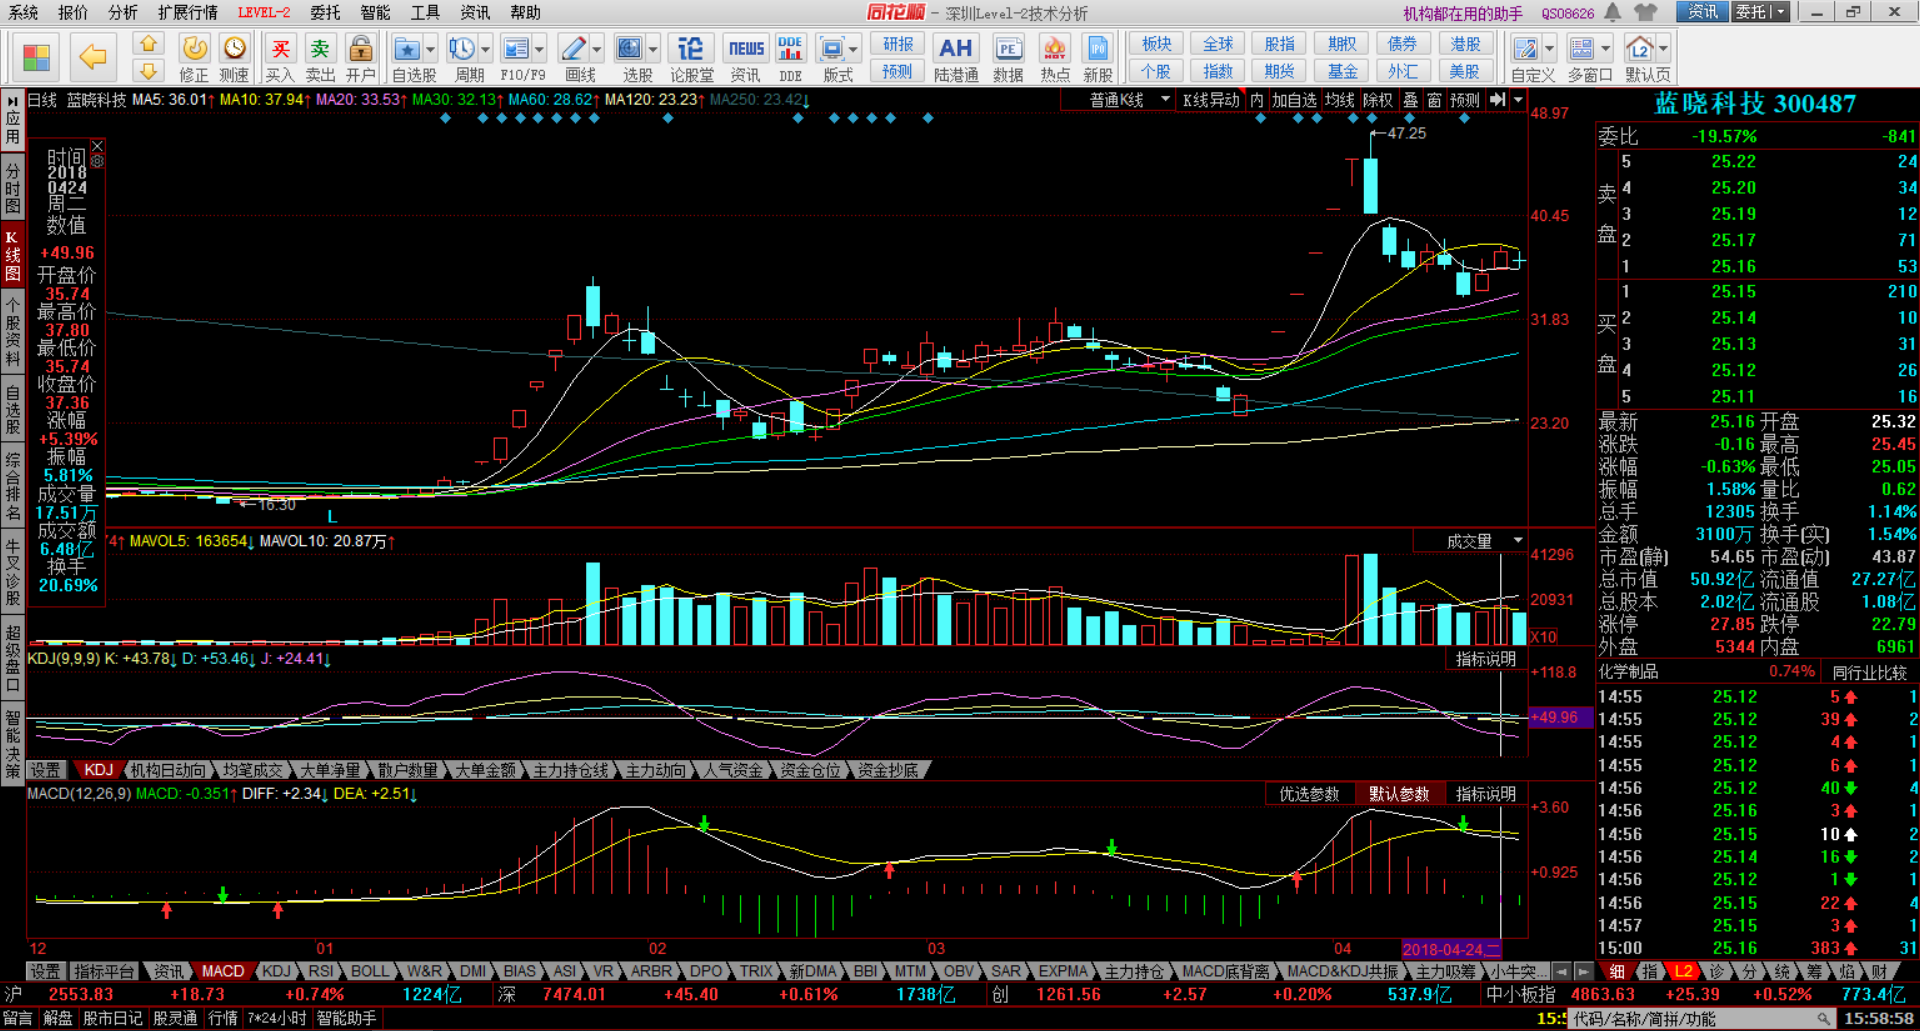Open the 扩展行情 menu
Image resolution: width=1920 pixels, height=1031 pixels.
pyautogui.click(x=188, y=12)
